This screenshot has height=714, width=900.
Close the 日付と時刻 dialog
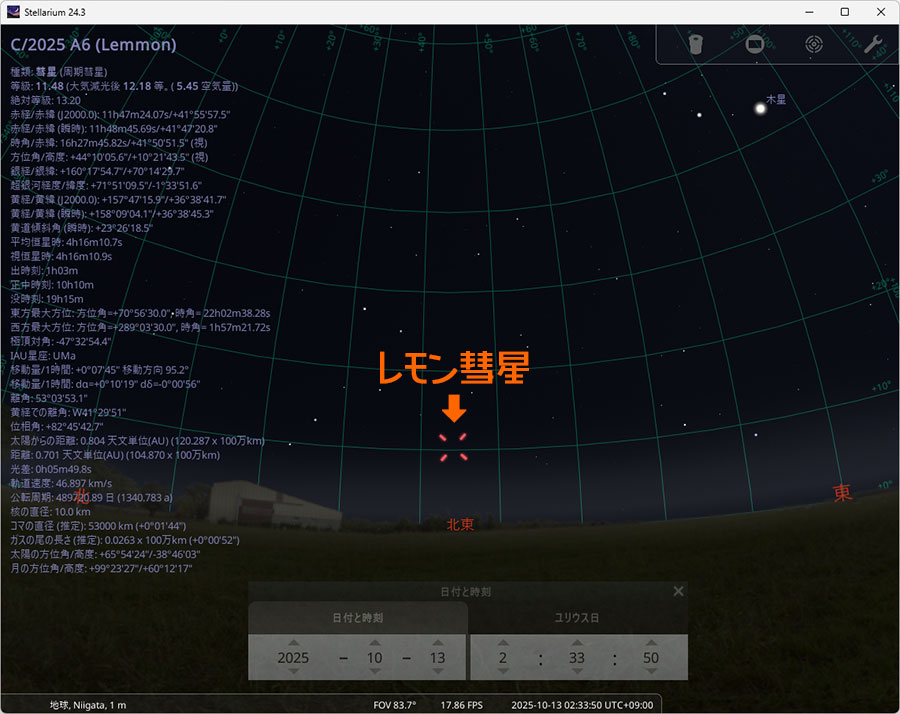[678, 591]
